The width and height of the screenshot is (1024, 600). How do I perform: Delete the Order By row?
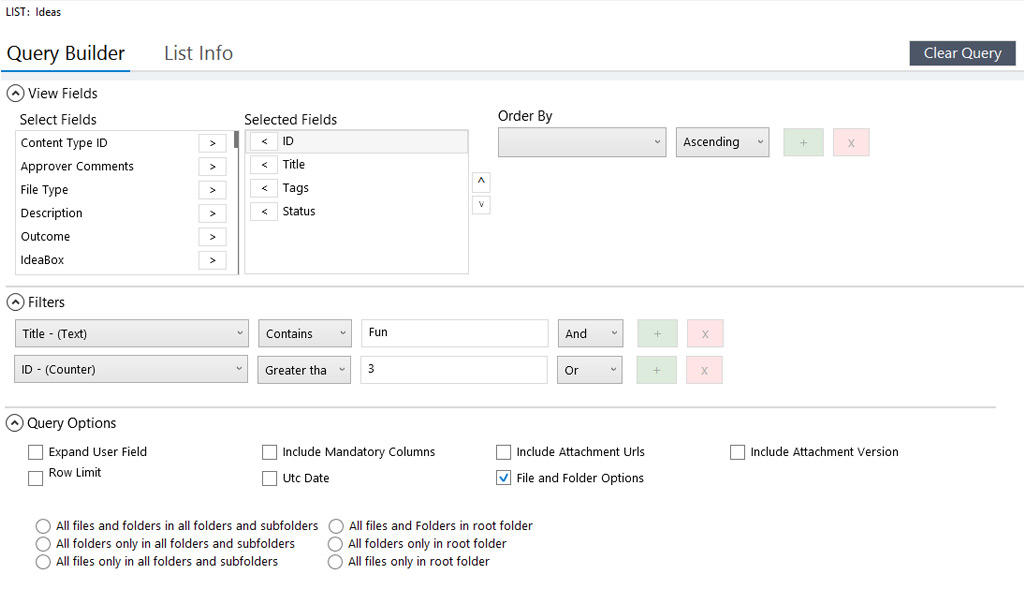tap(851, 142)
